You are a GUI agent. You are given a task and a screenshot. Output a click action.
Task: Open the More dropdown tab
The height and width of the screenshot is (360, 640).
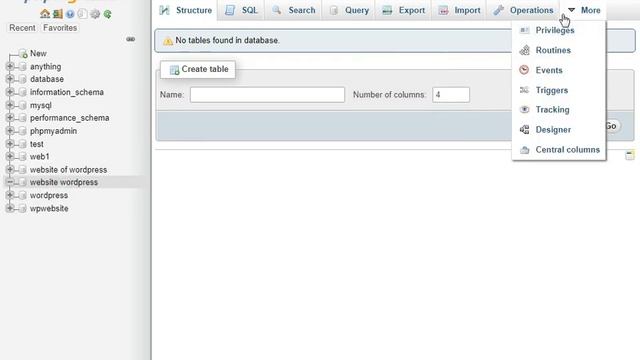pyautogui.click(x=584, y=10)
